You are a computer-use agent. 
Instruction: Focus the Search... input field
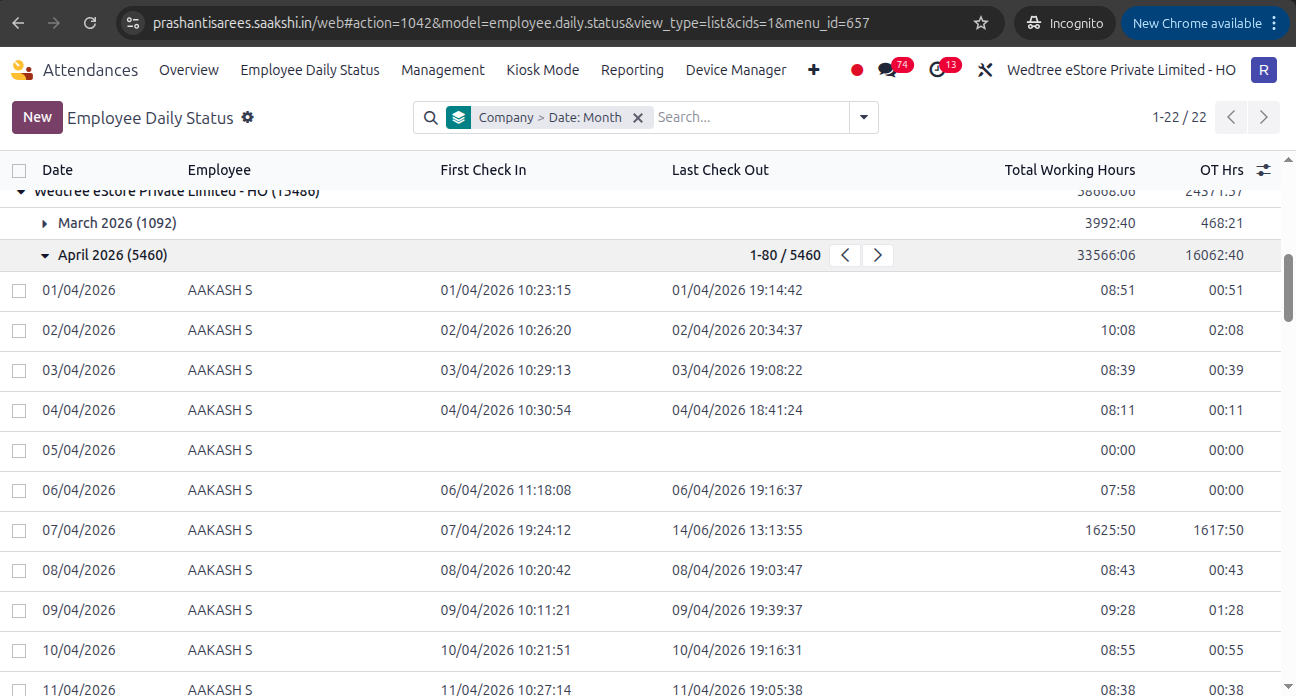752,117
